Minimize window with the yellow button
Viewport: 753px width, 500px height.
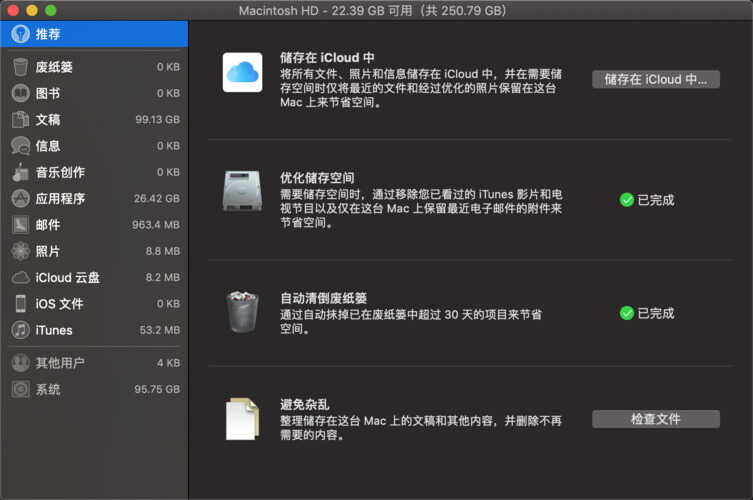click(x=32, y=10)
